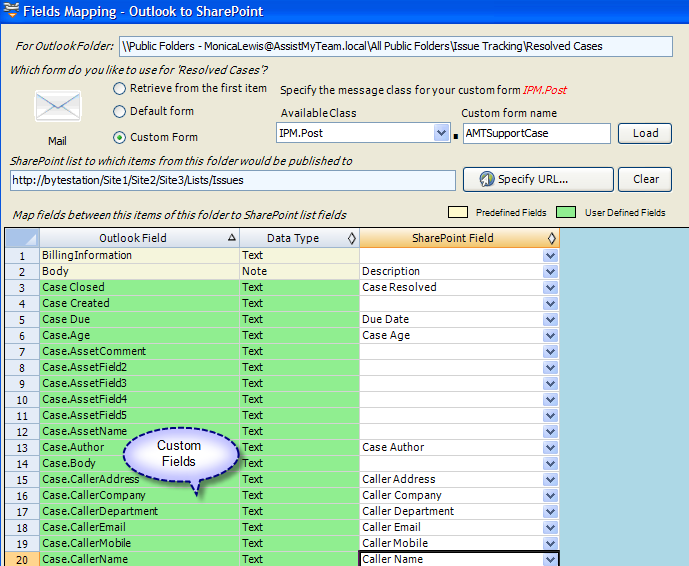Click the Custom form name text field
This screenshot has width=689, height=566.
pyautogui.click(x=536, y=133)
